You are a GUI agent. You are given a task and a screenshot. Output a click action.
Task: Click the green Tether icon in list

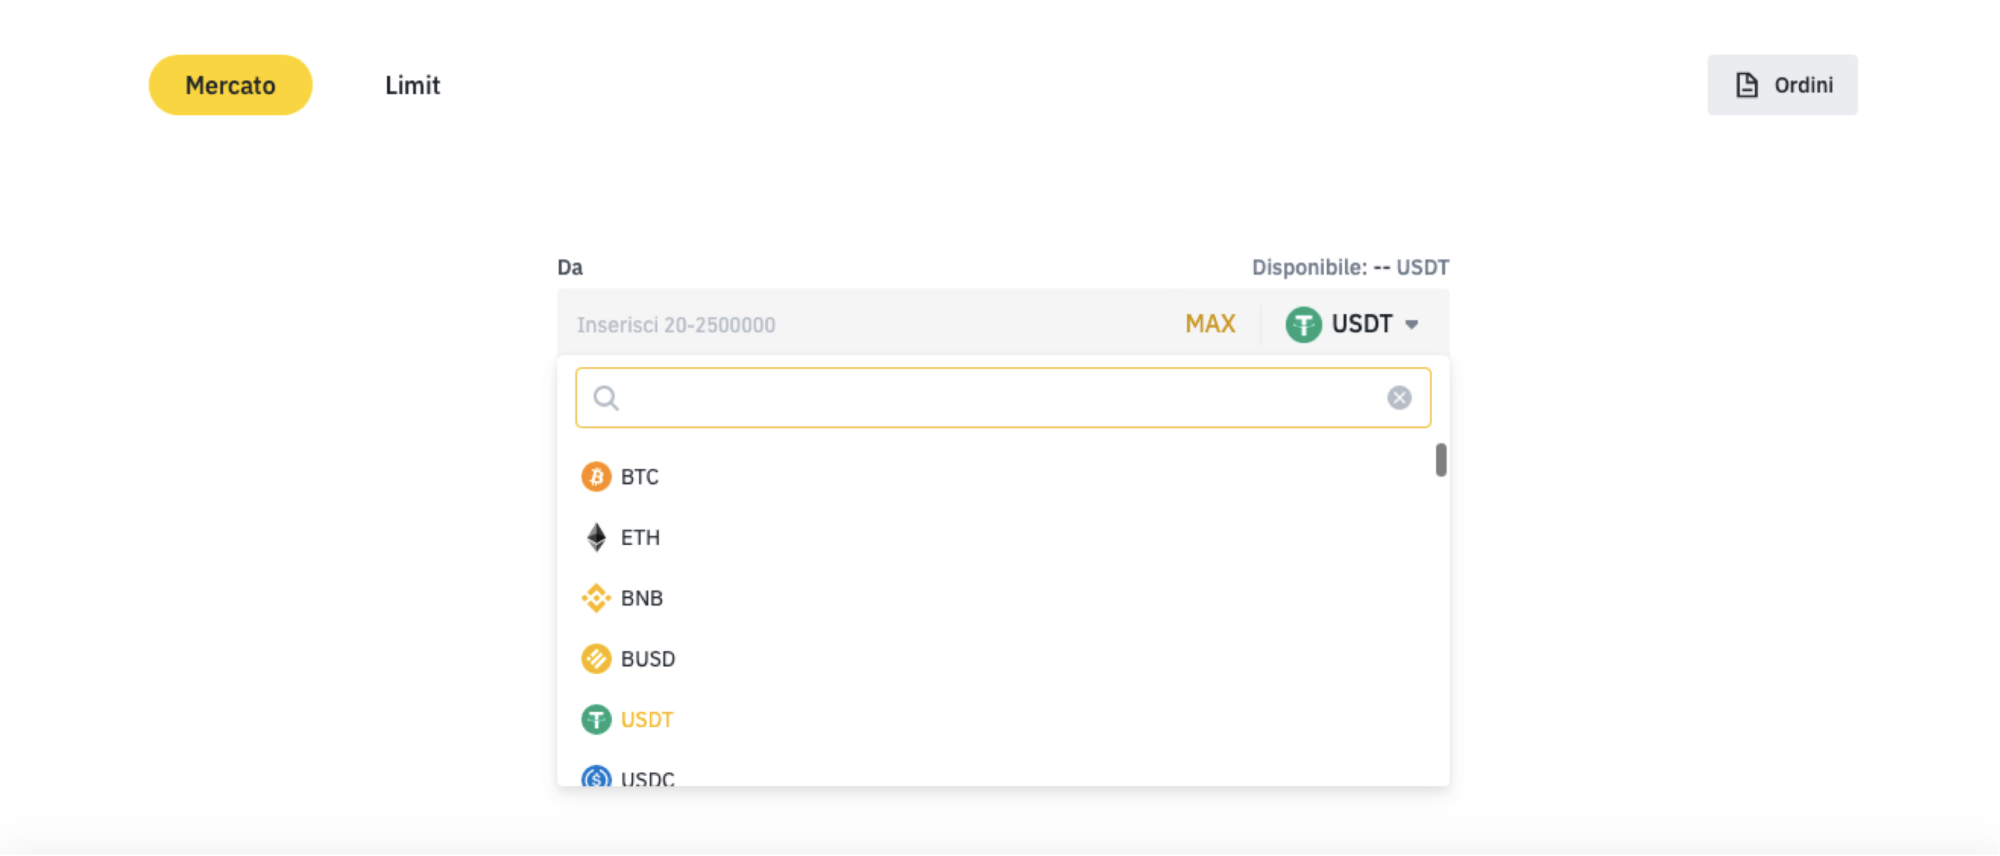(x=596, y=720)
